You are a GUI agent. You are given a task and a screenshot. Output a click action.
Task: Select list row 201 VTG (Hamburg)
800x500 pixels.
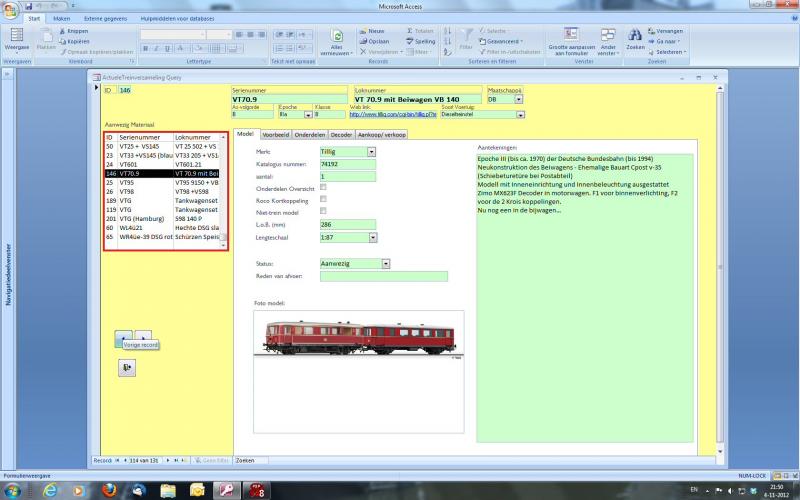pyautogui.click(x=162, y=218)
